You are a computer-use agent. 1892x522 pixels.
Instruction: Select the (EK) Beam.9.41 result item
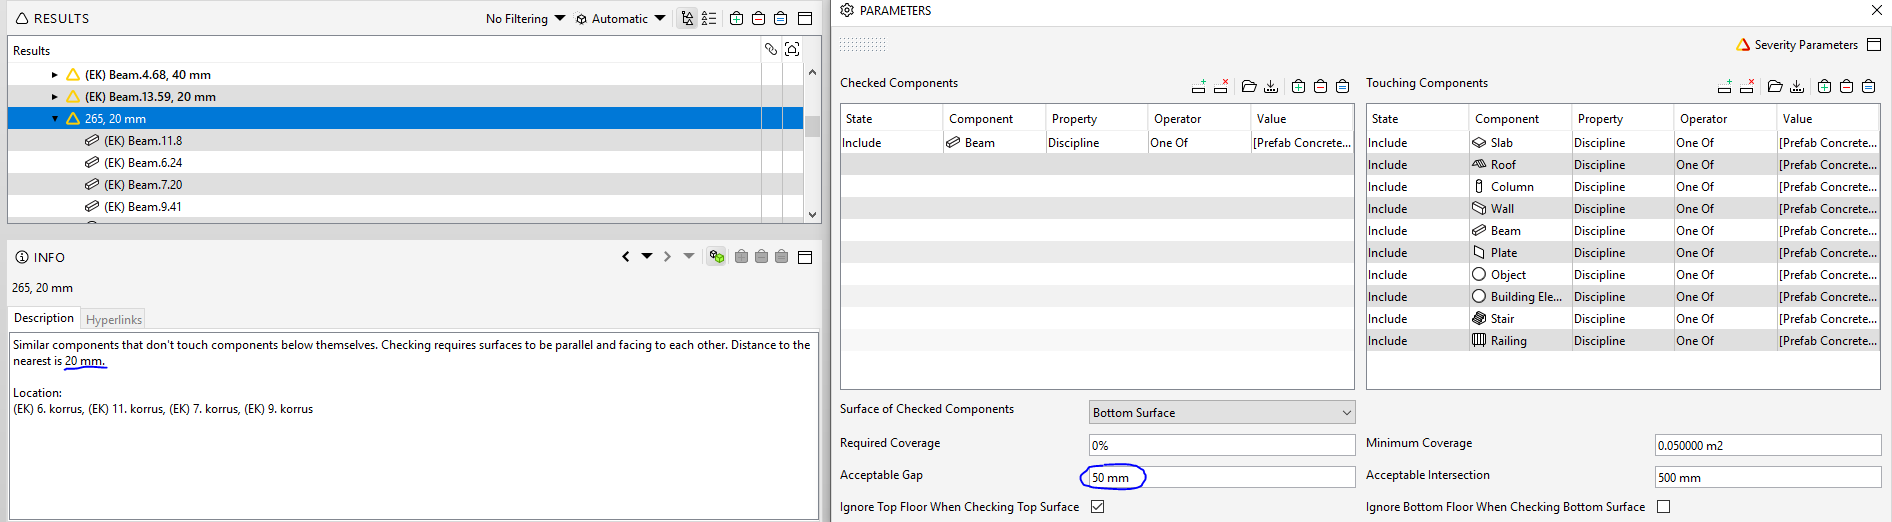(x=405, y=206)
